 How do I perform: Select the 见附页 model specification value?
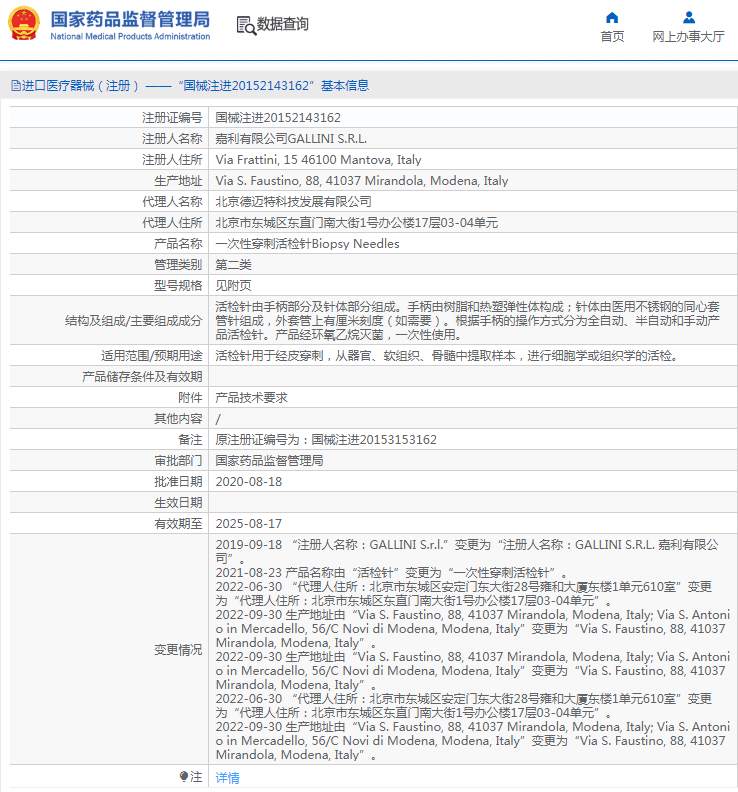point(233,286)
